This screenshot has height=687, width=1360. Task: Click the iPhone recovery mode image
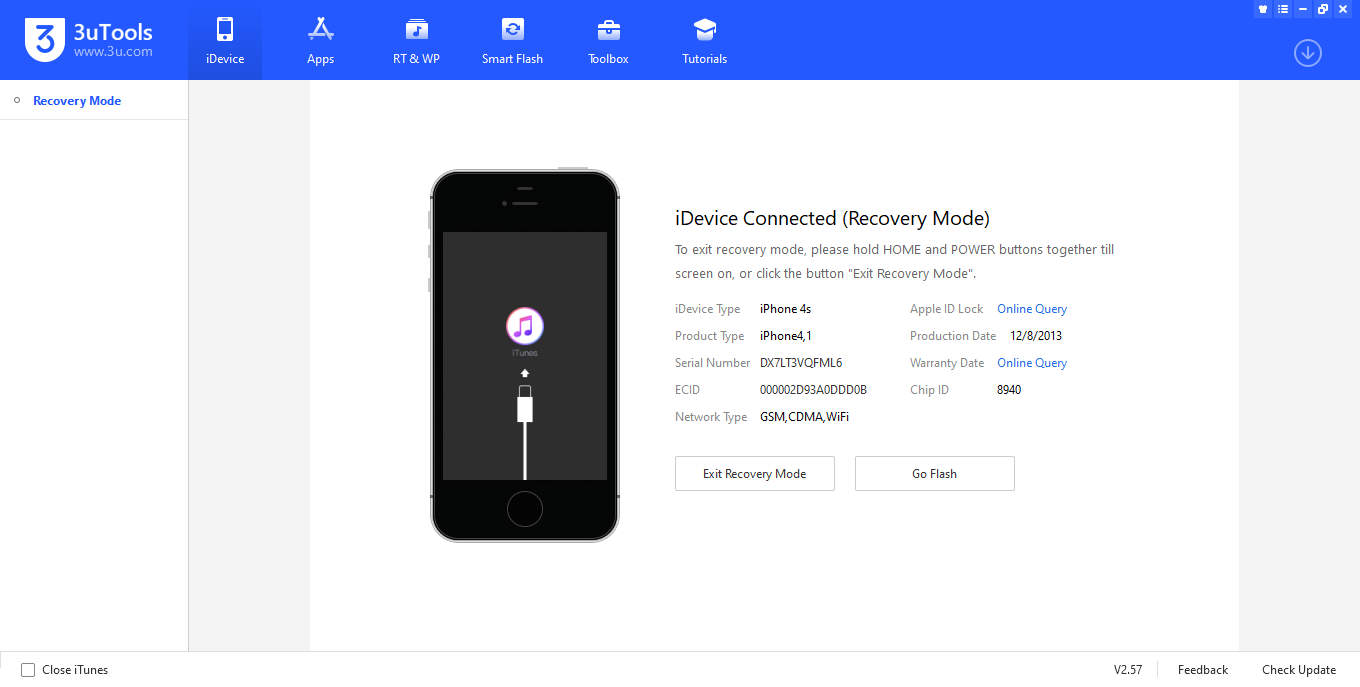[525, 356]
